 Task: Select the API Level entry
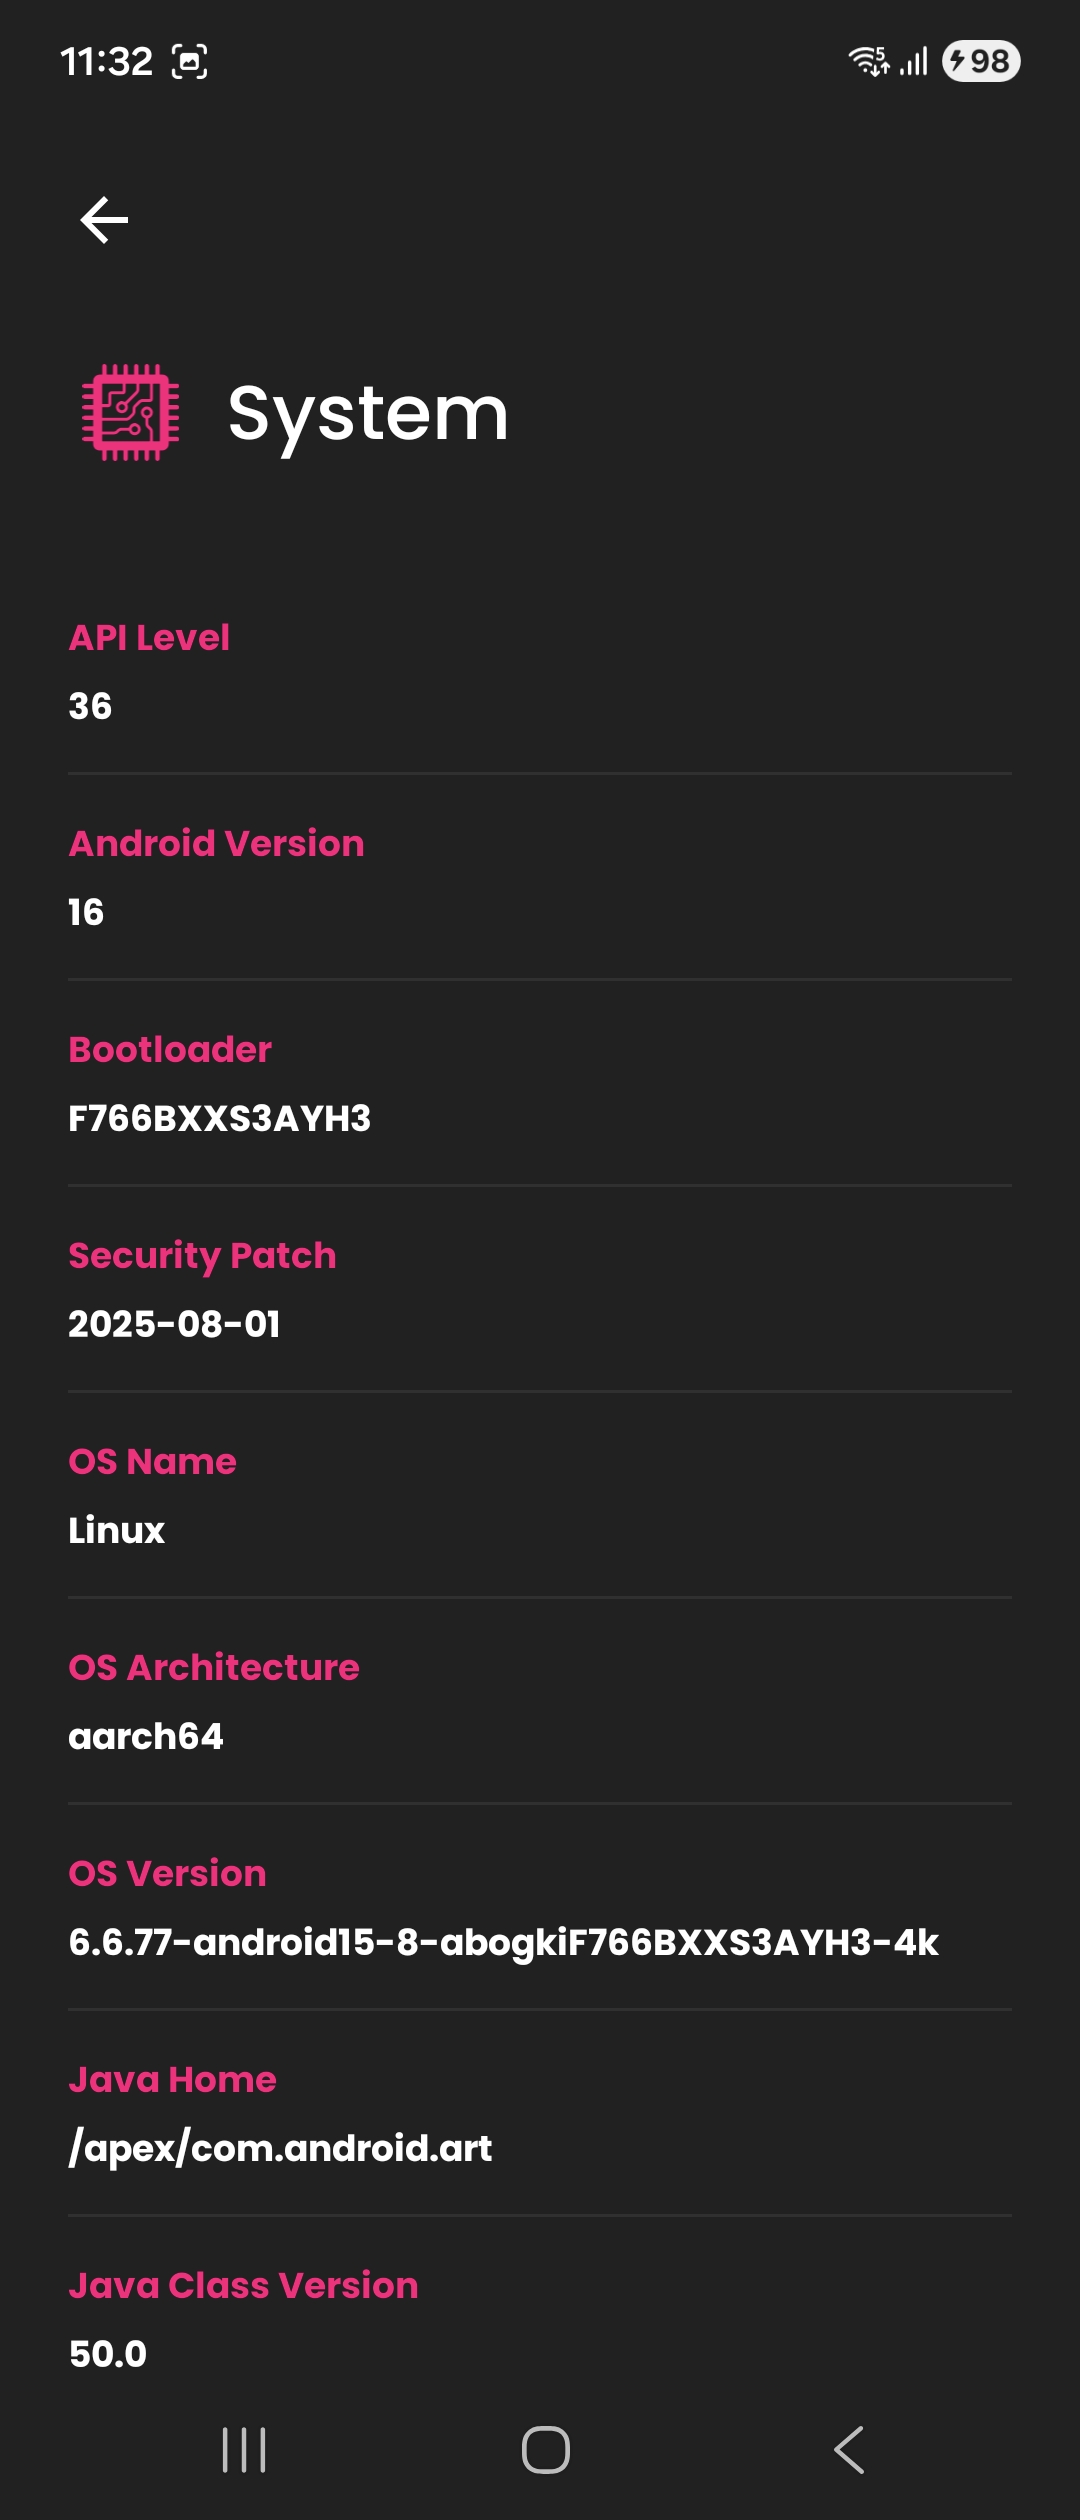[x=540, y=672]
